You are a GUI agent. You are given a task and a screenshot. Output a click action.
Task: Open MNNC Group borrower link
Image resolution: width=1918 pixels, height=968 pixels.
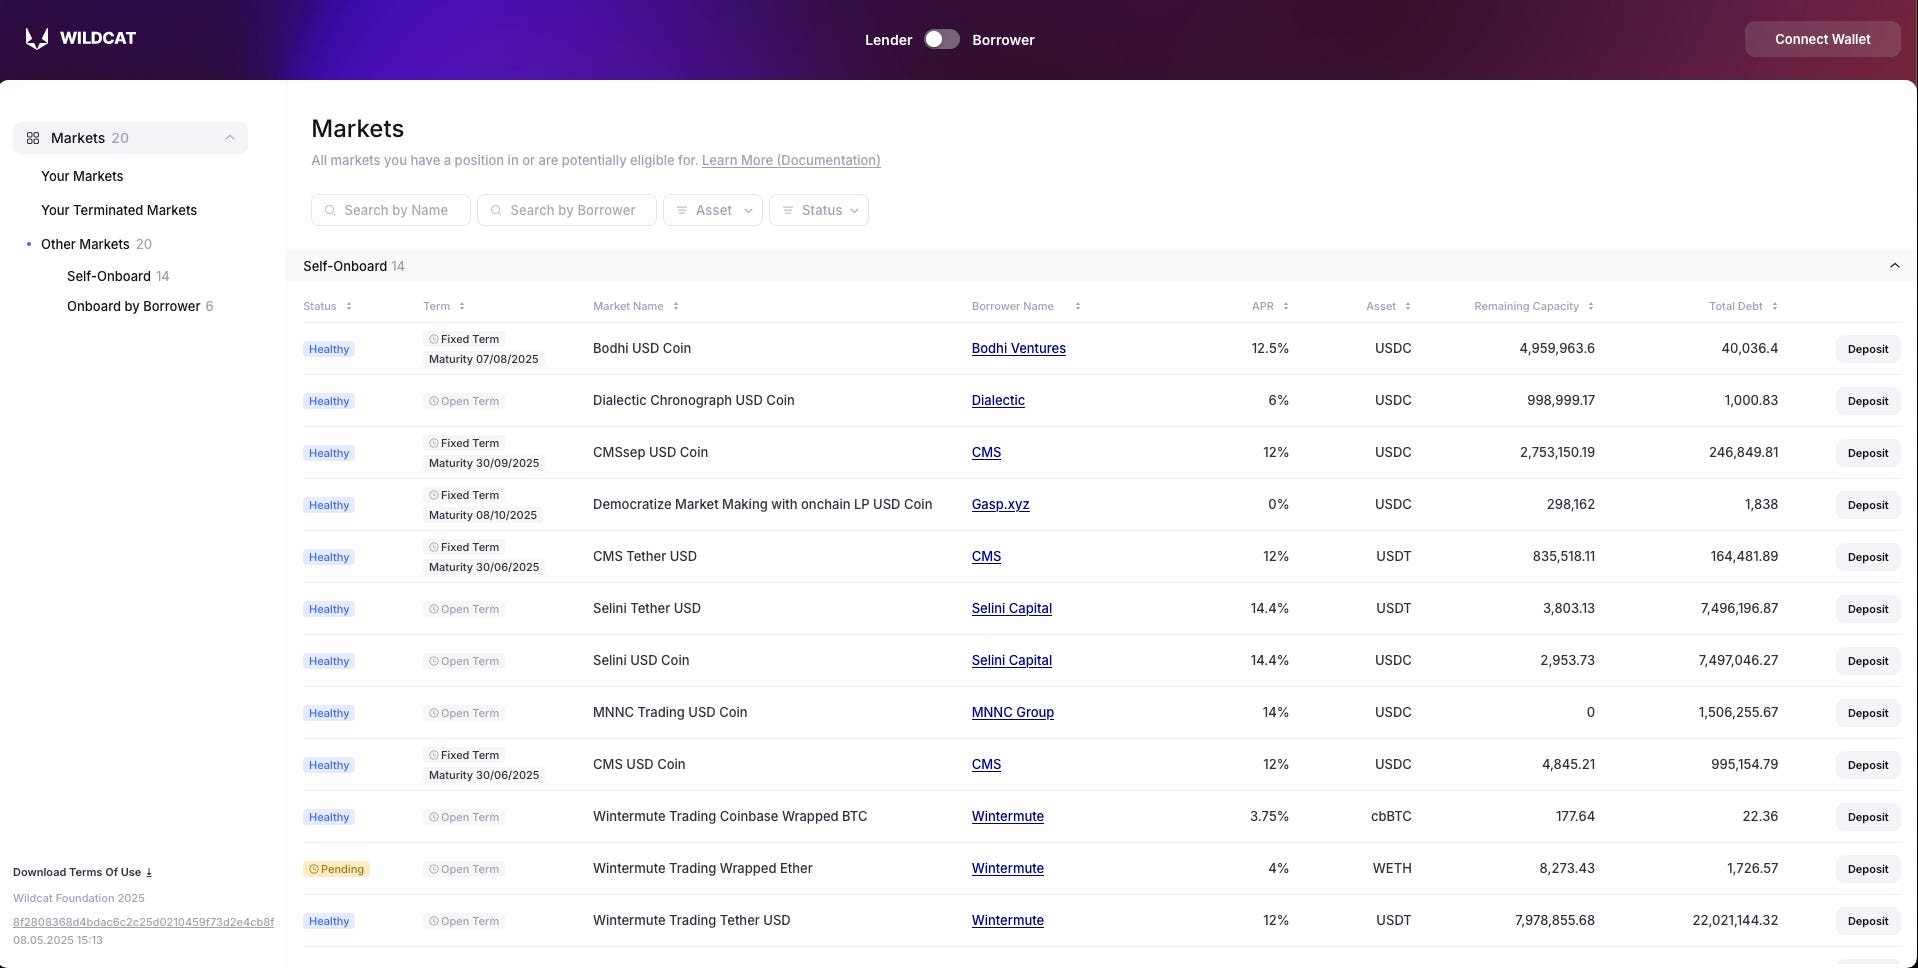pos(1012,712)
